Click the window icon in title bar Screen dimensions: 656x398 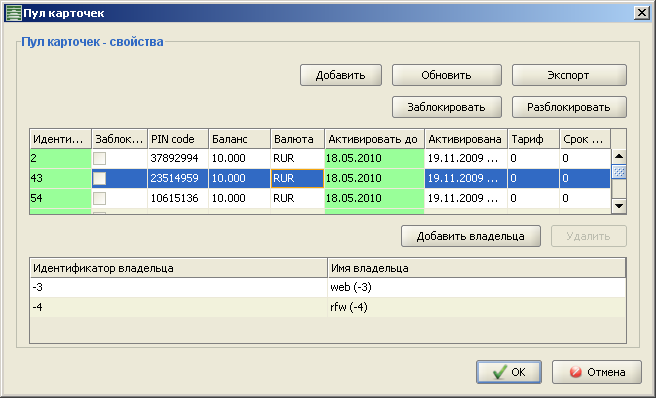coord(13,13)
